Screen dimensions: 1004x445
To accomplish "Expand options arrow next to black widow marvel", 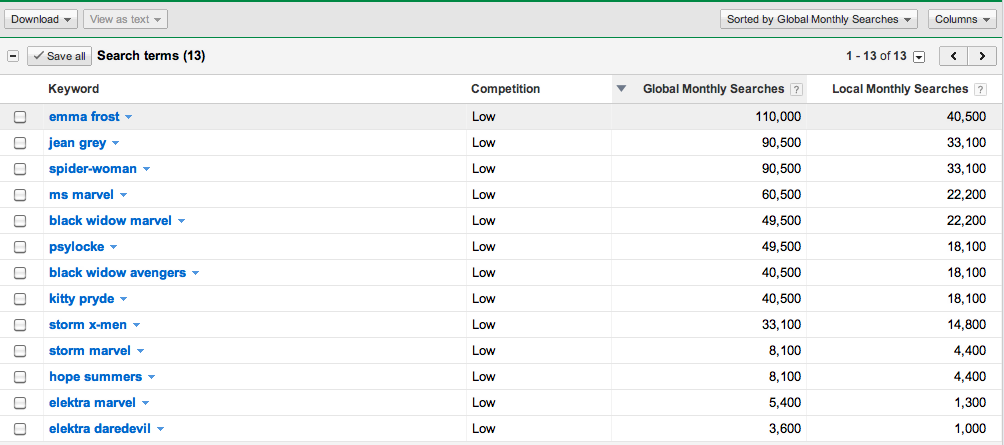I will [181, 222].
